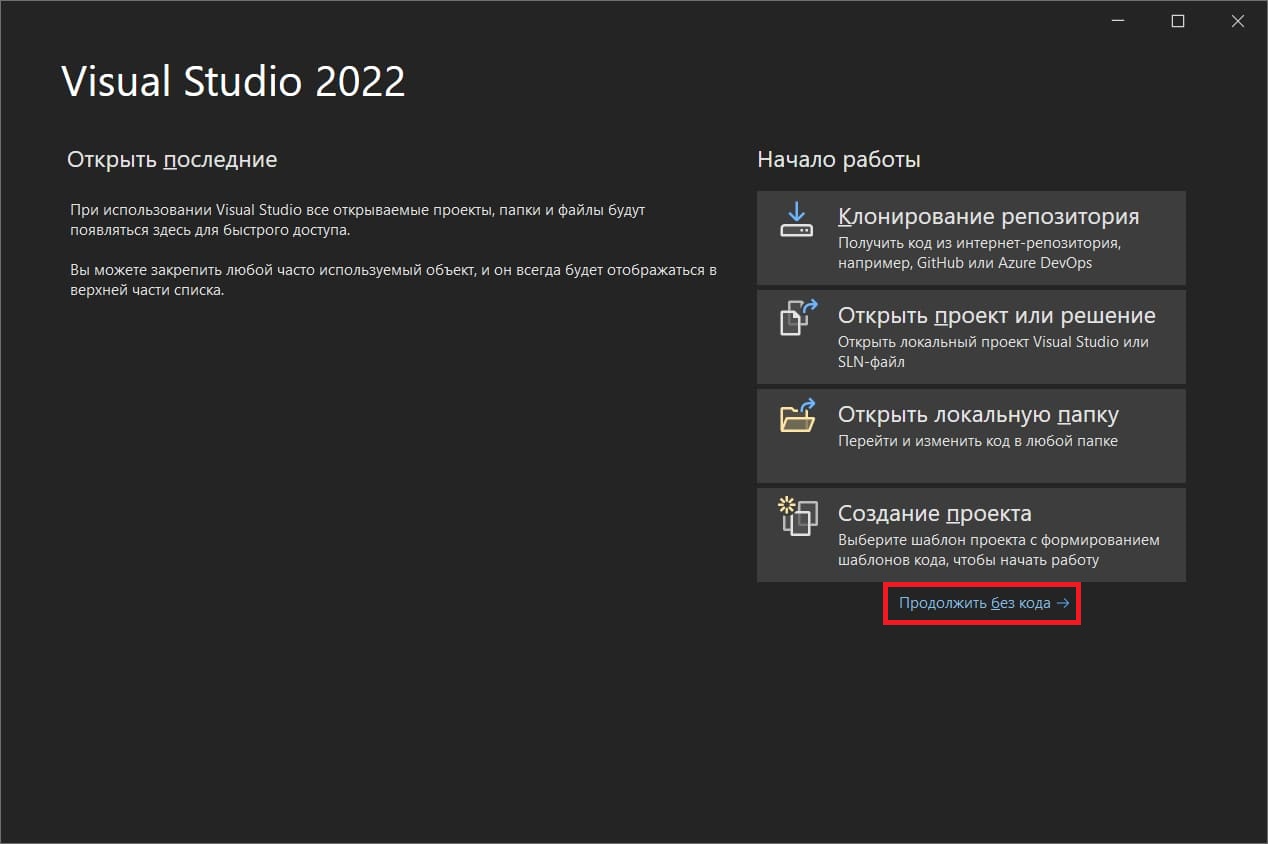This screenshot has width=1268, height=844.
Task: Click the 'Visual Studio 2022' title
Action: [234, 82]
